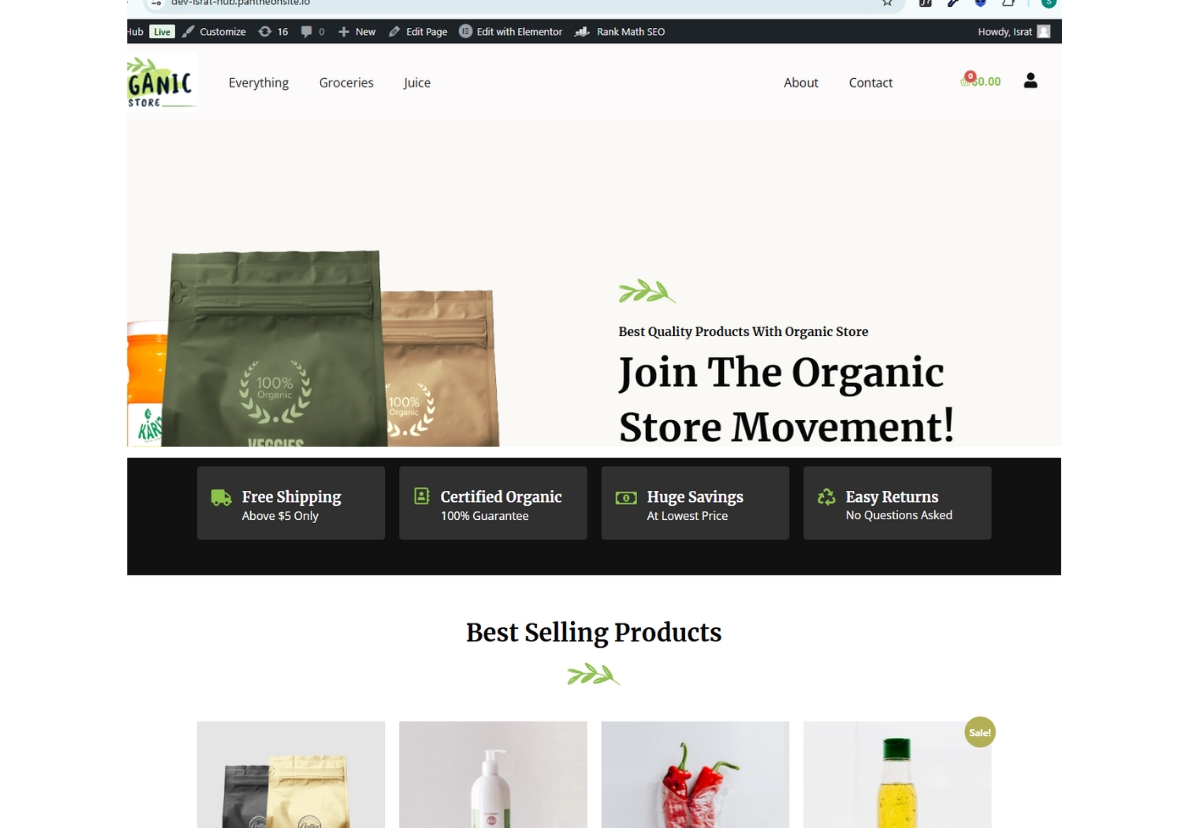Open the shopping cart showing $0.00
The width and height of the screenshot is (1188, 828).
[x=980, y=80]
